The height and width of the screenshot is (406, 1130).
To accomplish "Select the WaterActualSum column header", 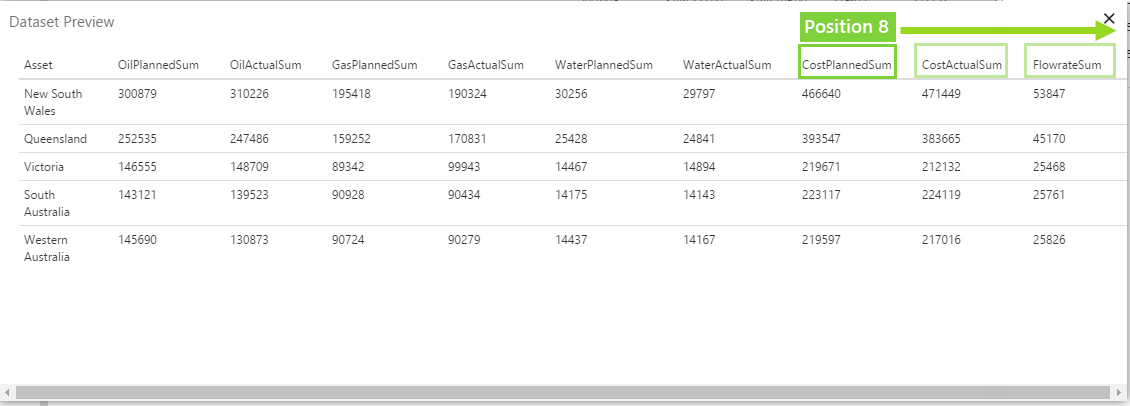I will coord(727,65).
